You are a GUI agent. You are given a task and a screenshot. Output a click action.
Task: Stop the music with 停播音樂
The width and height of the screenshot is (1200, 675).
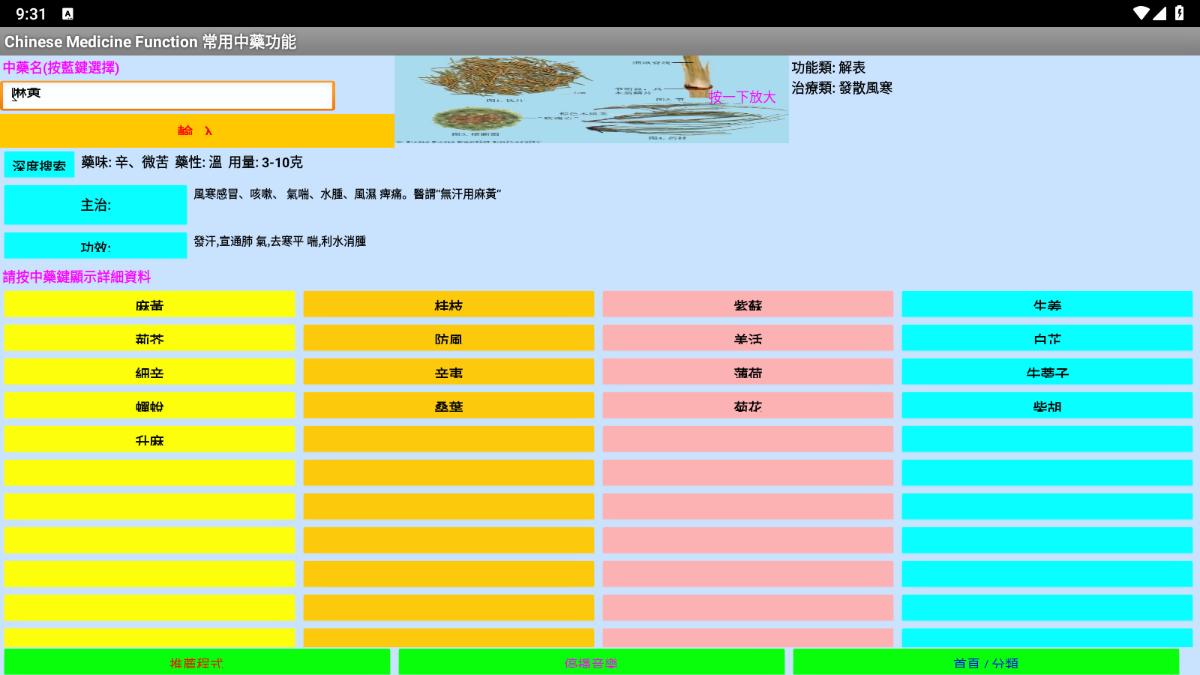click(591, 662)
